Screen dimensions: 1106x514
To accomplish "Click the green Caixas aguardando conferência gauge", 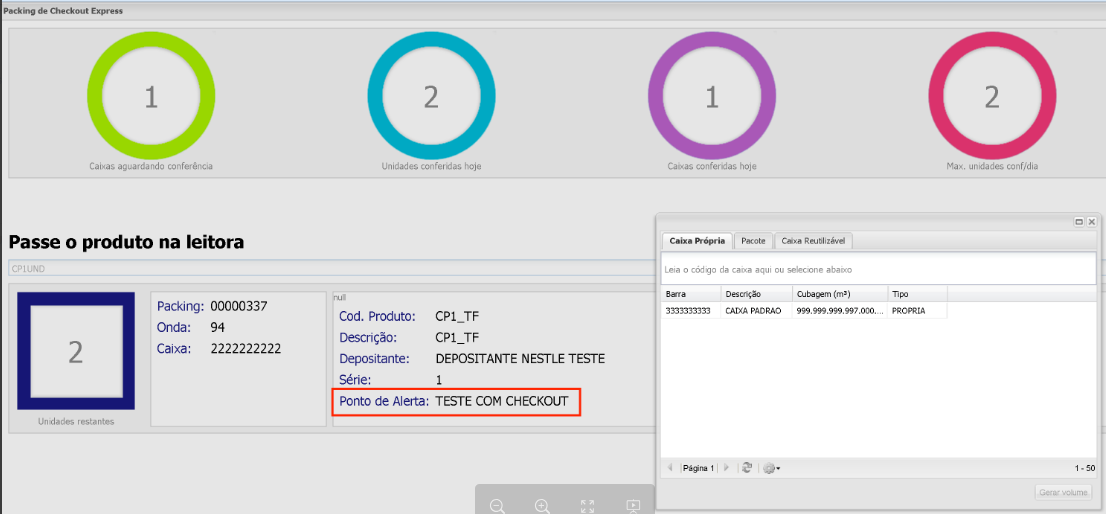I will tap(151, 95).
